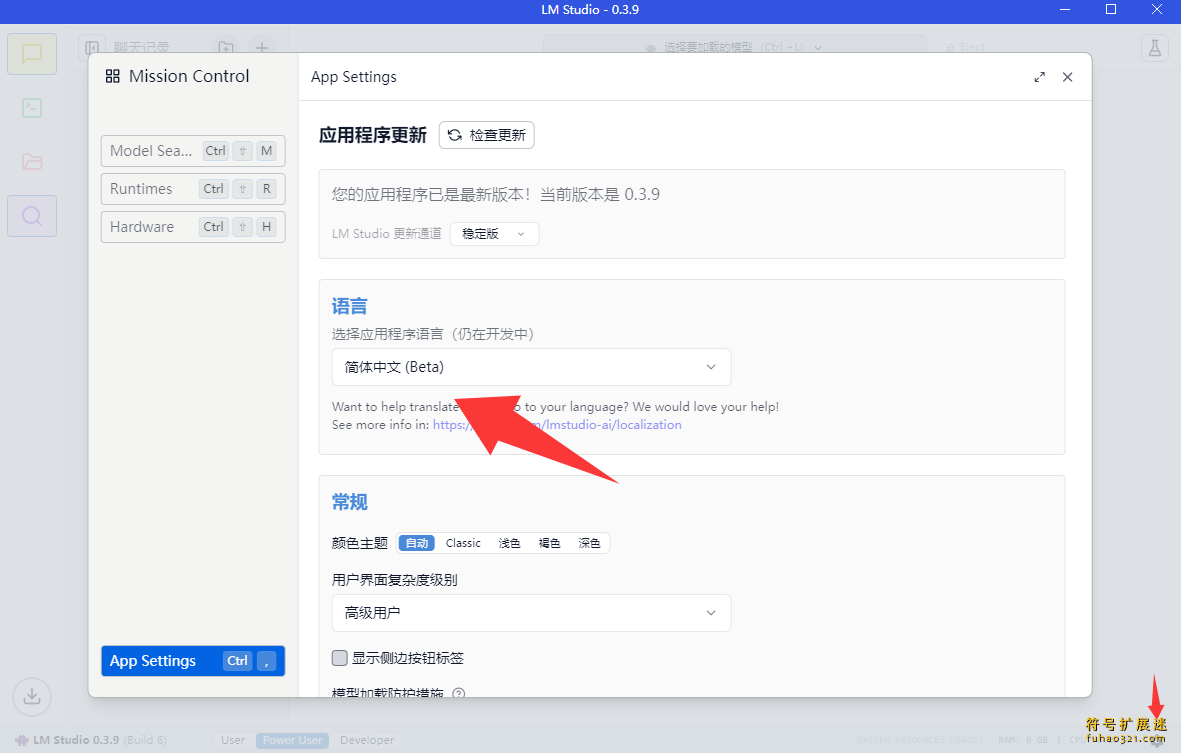
Task: Click the 颜色主题 label
Action: [x=360, y=543]
